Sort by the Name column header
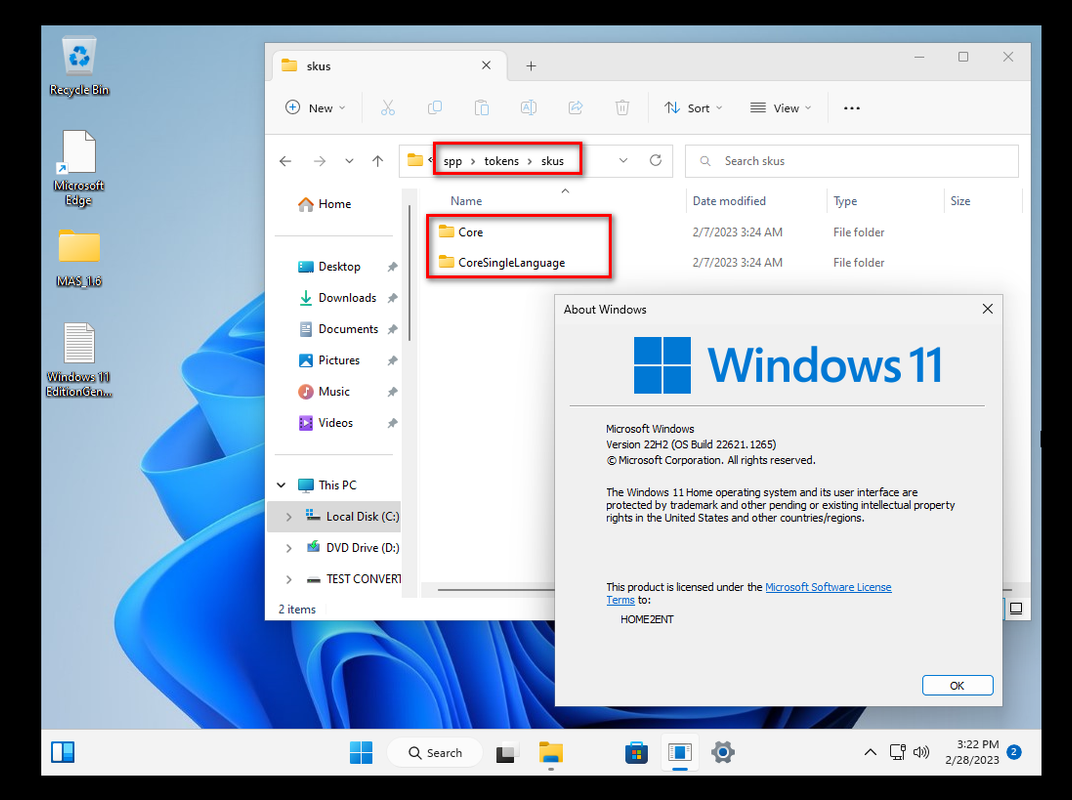The image size is (1072, 800). click(x=466, y=201)
